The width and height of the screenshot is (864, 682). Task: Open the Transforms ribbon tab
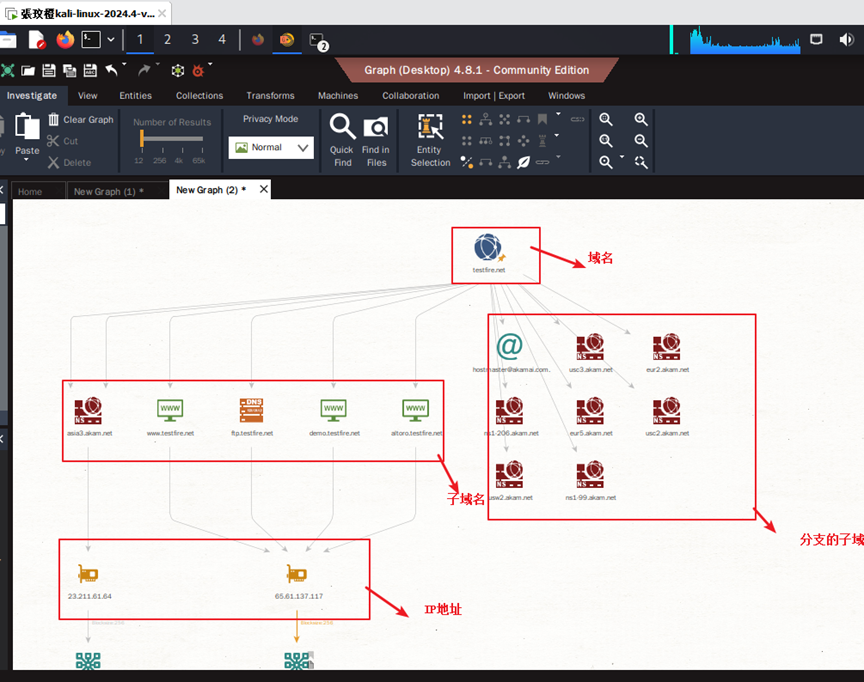point(271,95)
